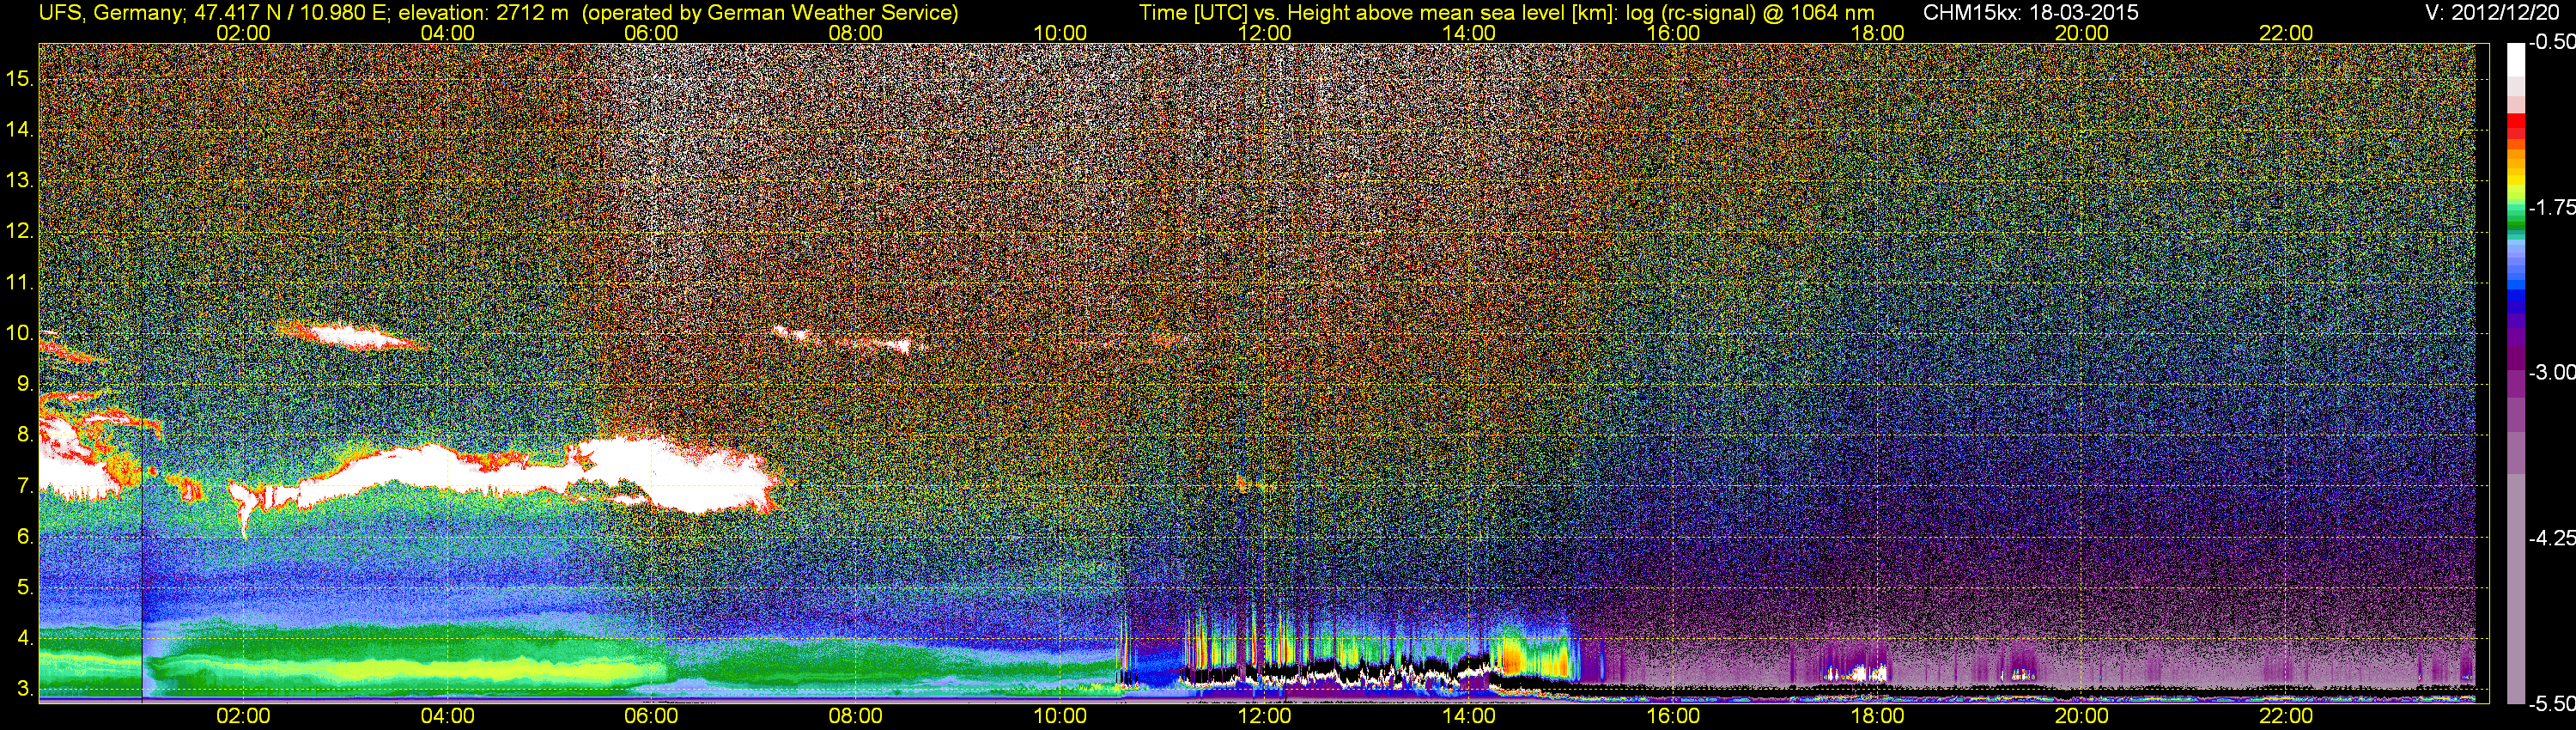Click the '-3.00' colorbar scale value
Image resolution: width=2576 pixels, height=730 pixels.
pyautogui.click(x=2551, y=372)
